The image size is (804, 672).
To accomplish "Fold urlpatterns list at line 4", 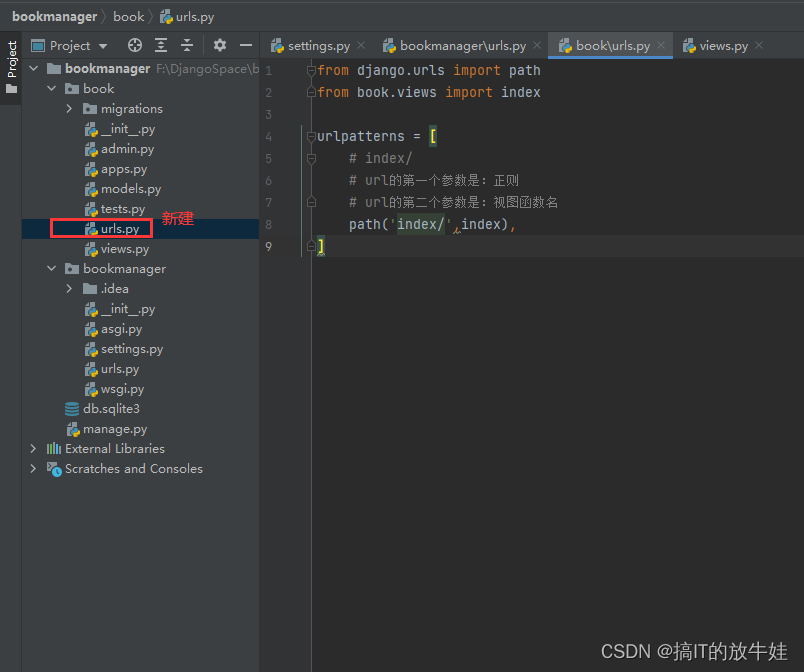I will (x=311, y=136).
